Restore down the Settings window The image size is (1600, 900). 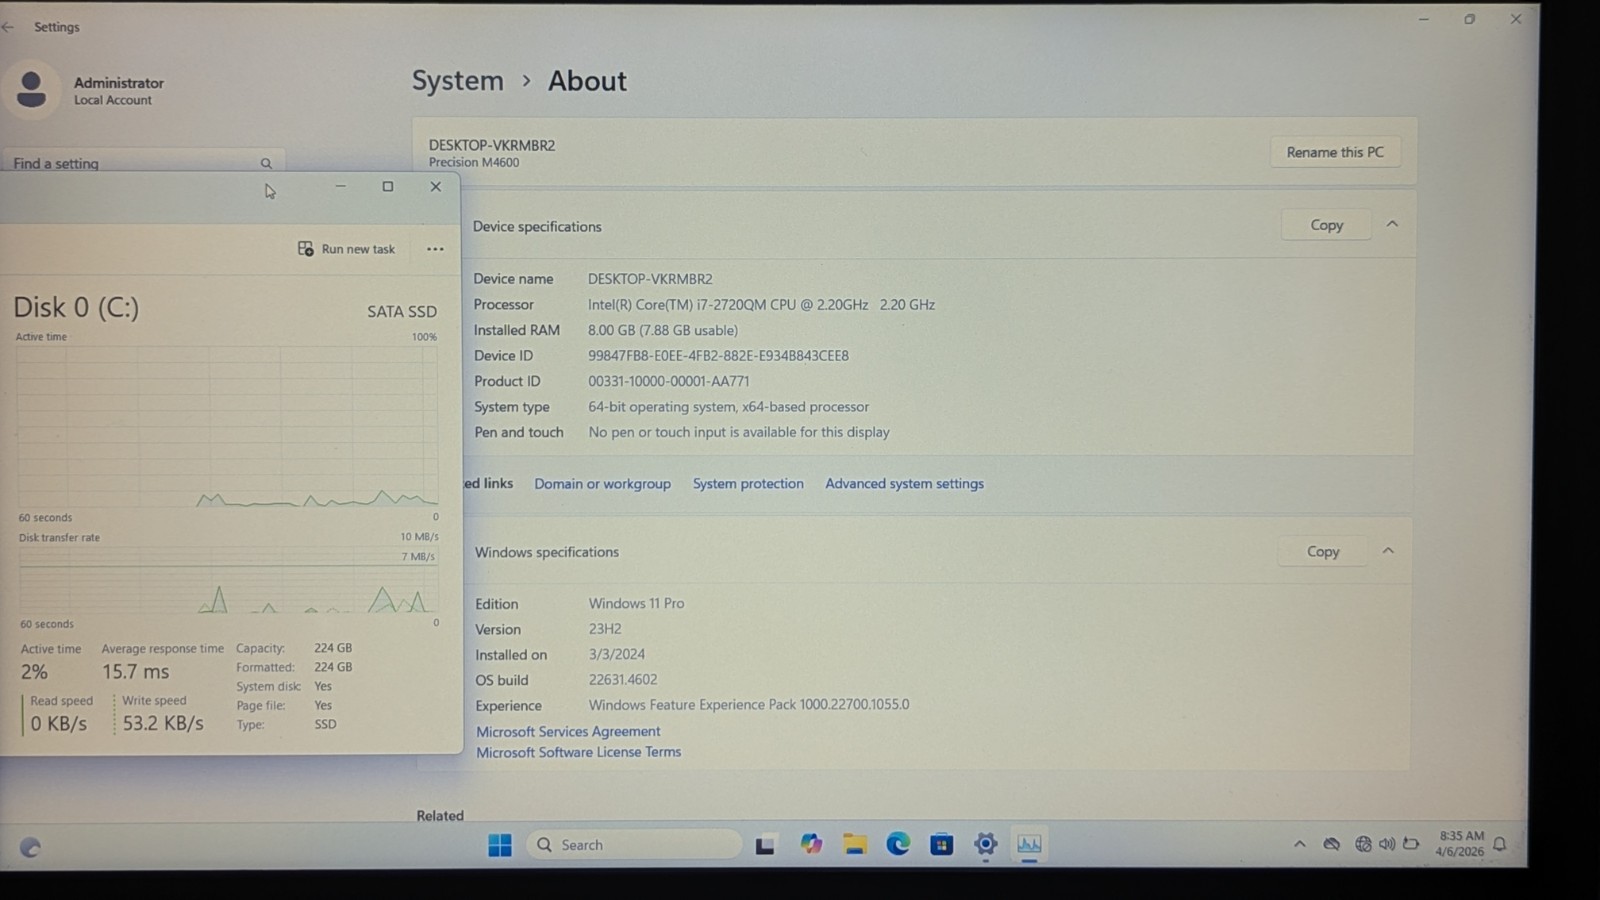click(x=1469, y=19)
